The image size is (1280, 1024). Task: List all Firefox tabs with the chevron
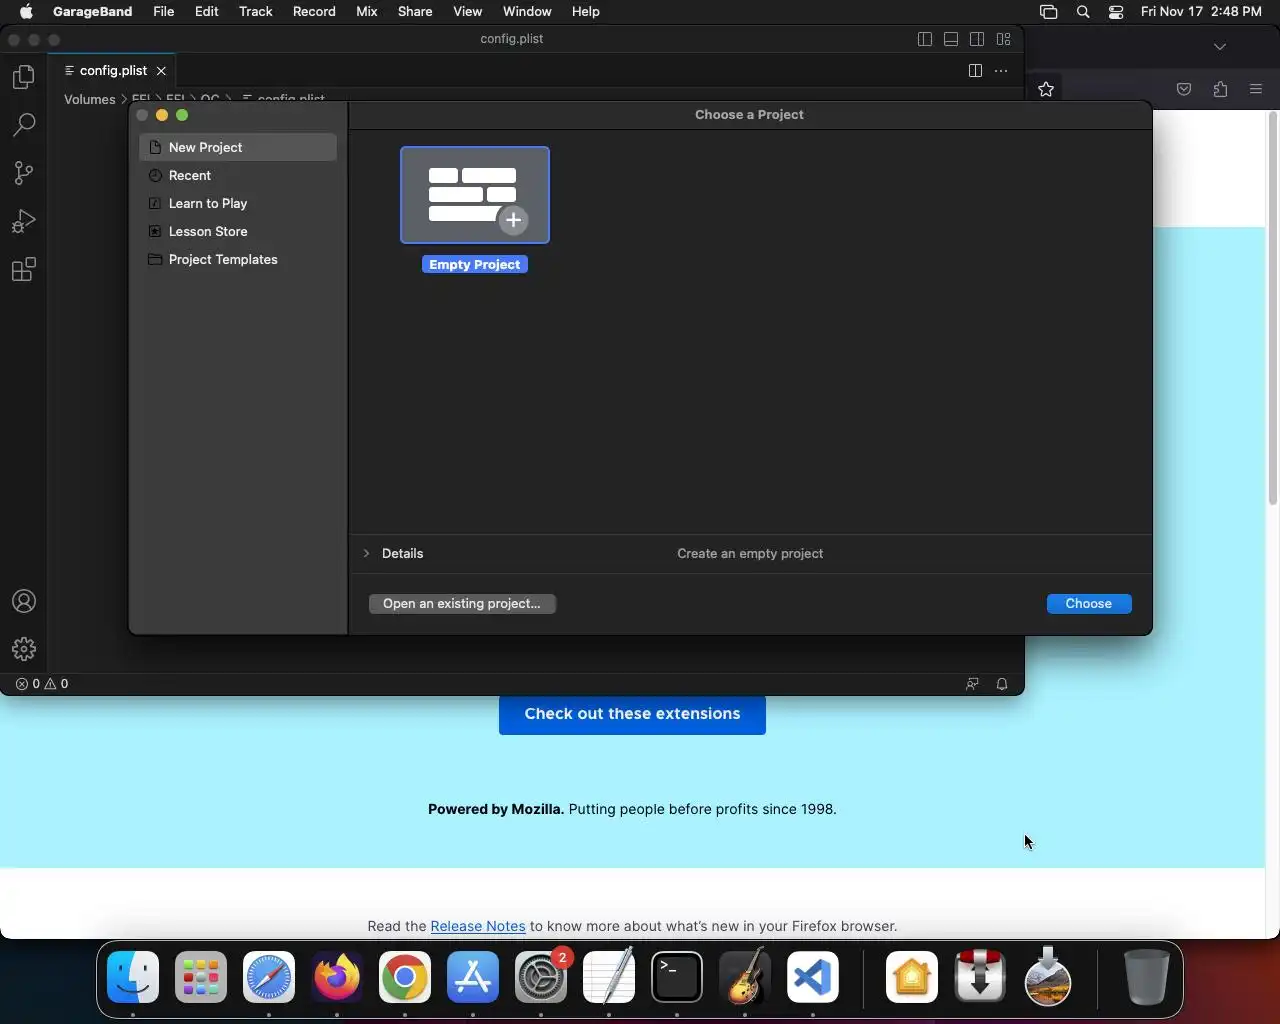tap(1220, 47)
